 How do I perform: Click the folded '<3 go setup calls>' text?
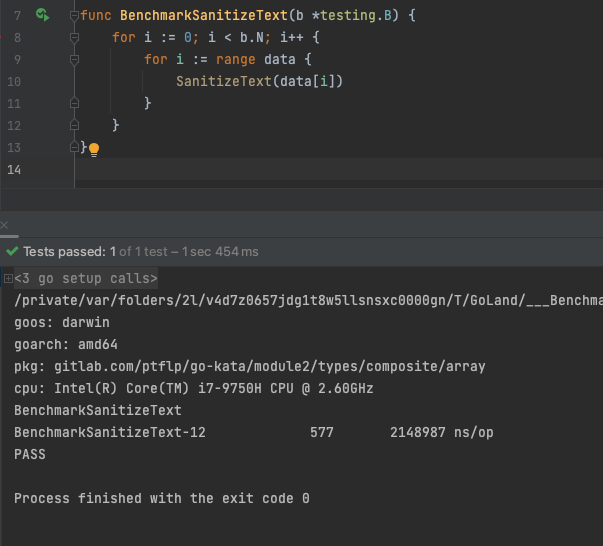pos(86,279)
